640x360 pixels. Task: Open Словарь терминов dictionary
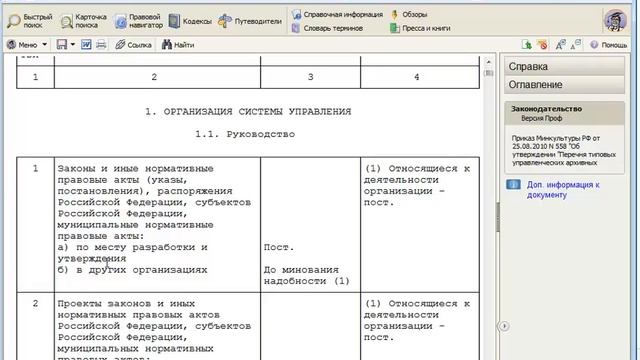(x=327, y=28)
